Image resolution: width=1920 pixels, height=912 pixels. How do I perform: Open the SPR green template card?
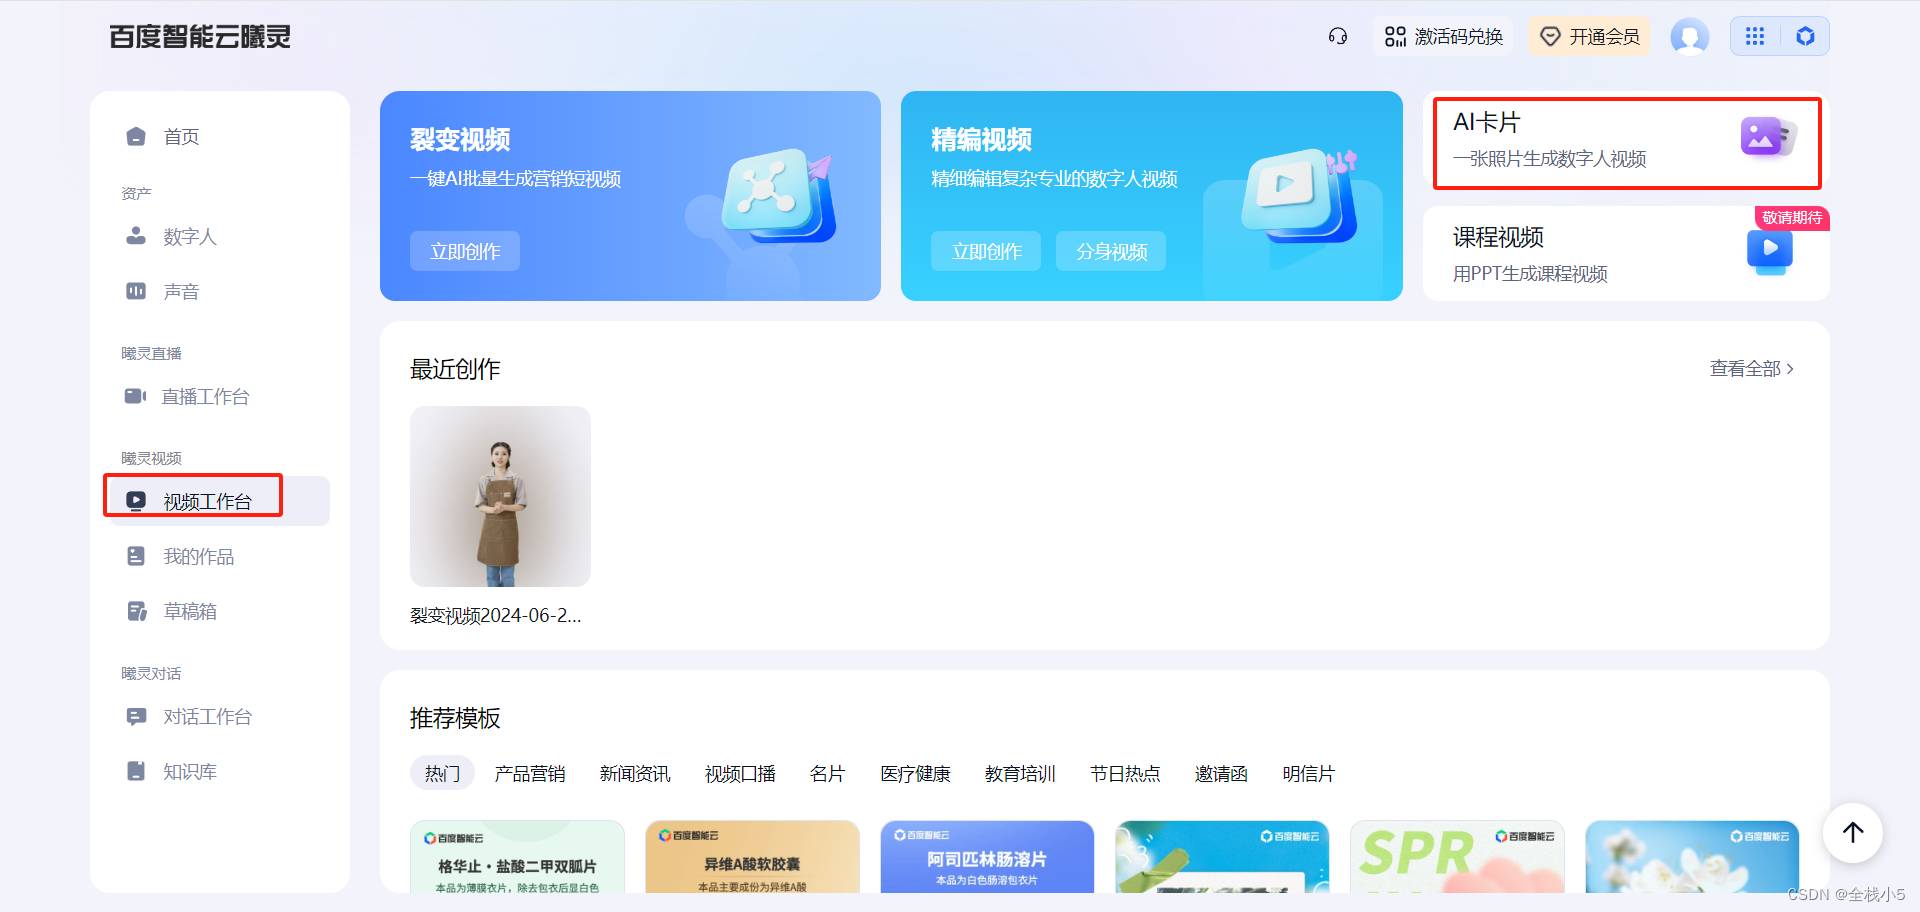1457,857
